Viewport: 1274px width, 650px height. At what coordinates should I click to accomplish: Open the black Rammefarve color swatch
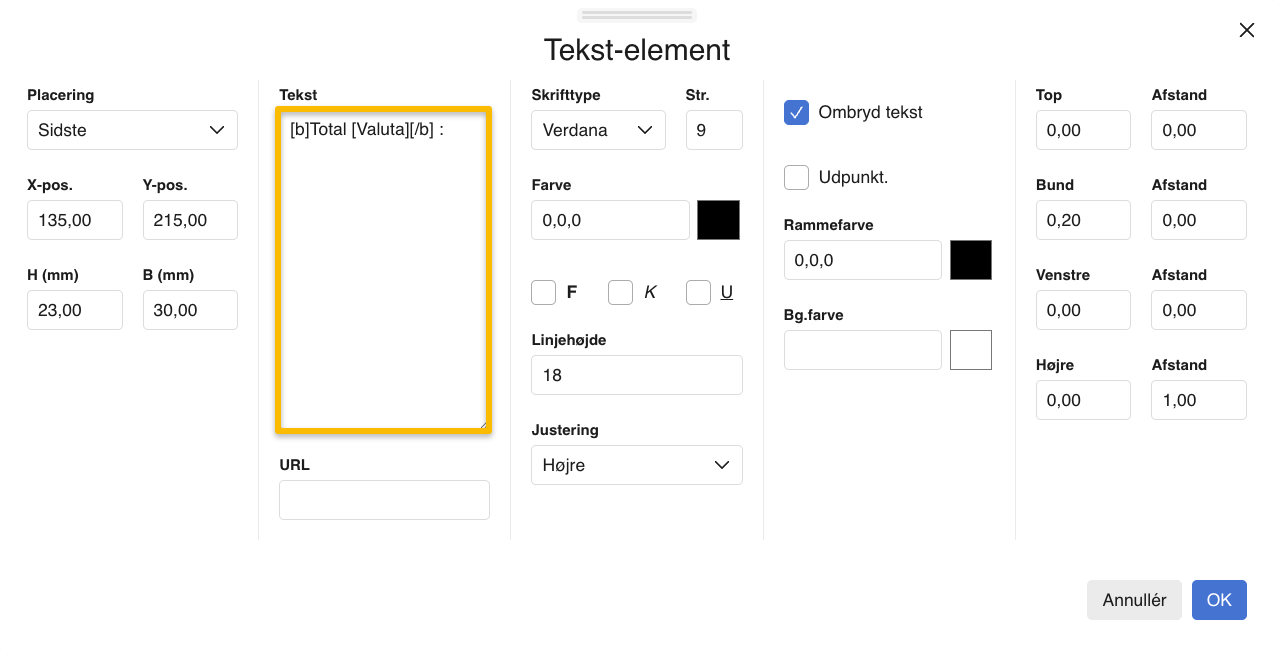[x=970, y=260]
